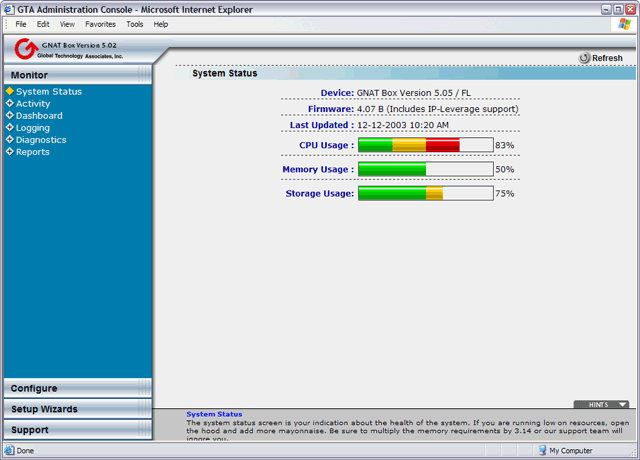The height and width of the screenshot is (460, 640).
Task: Click the Done status bar text
Action: coord(25,451)
